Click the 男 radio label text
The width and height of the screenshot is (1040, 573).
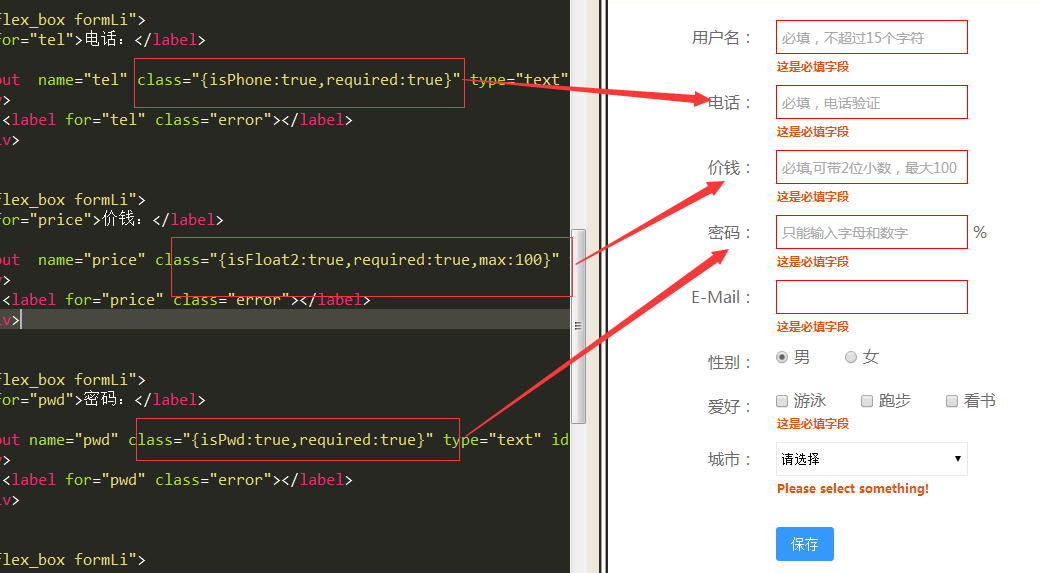[802, 357]
